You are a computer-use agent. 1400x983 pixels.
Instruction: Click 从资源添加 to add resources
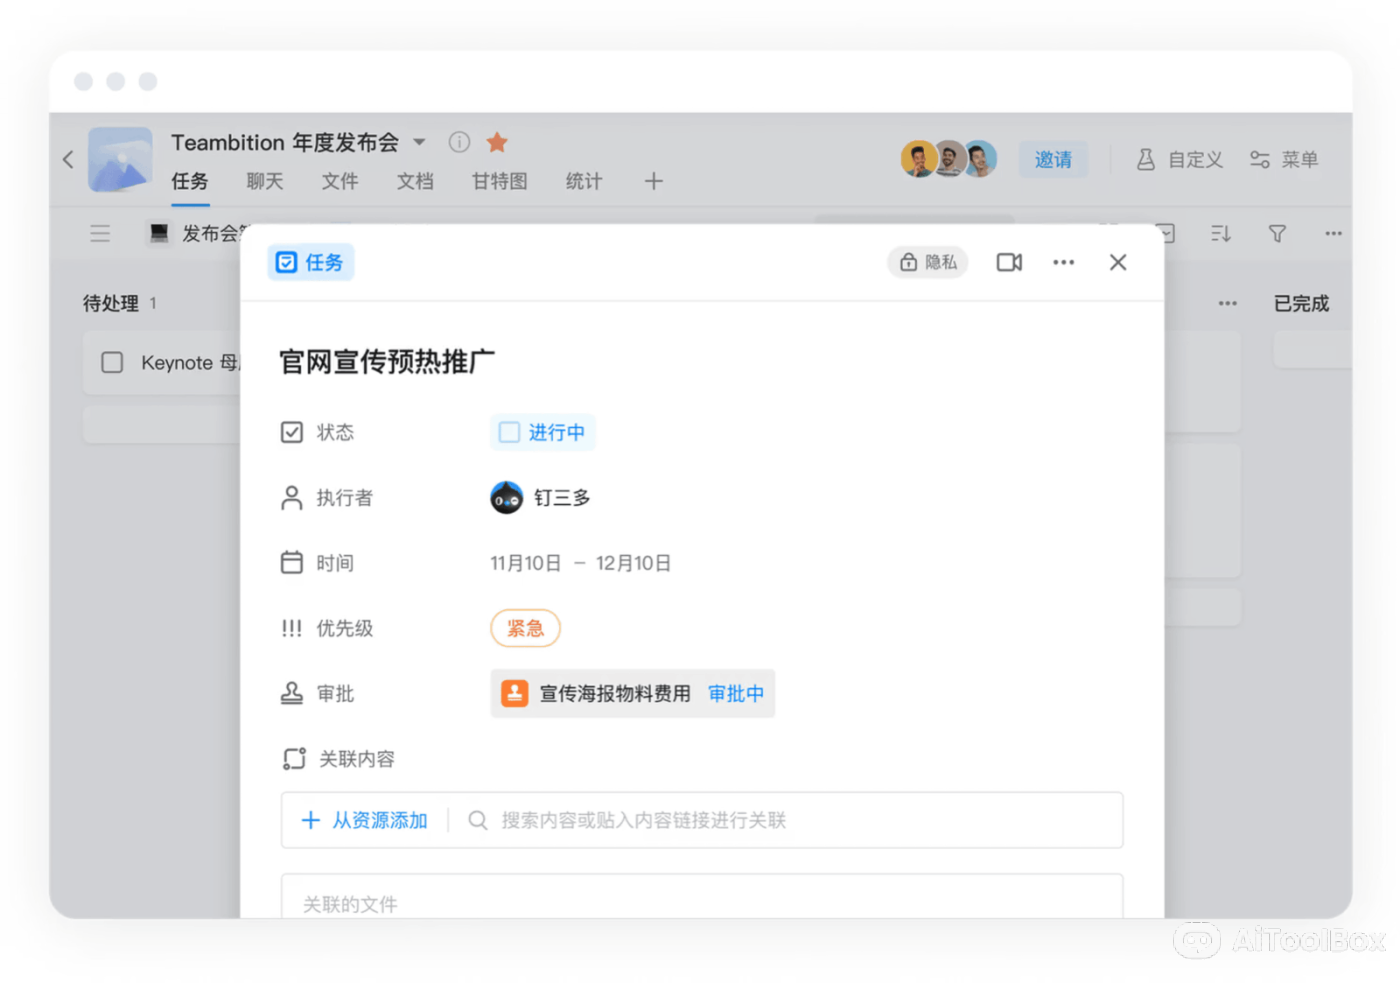point(365,820)
